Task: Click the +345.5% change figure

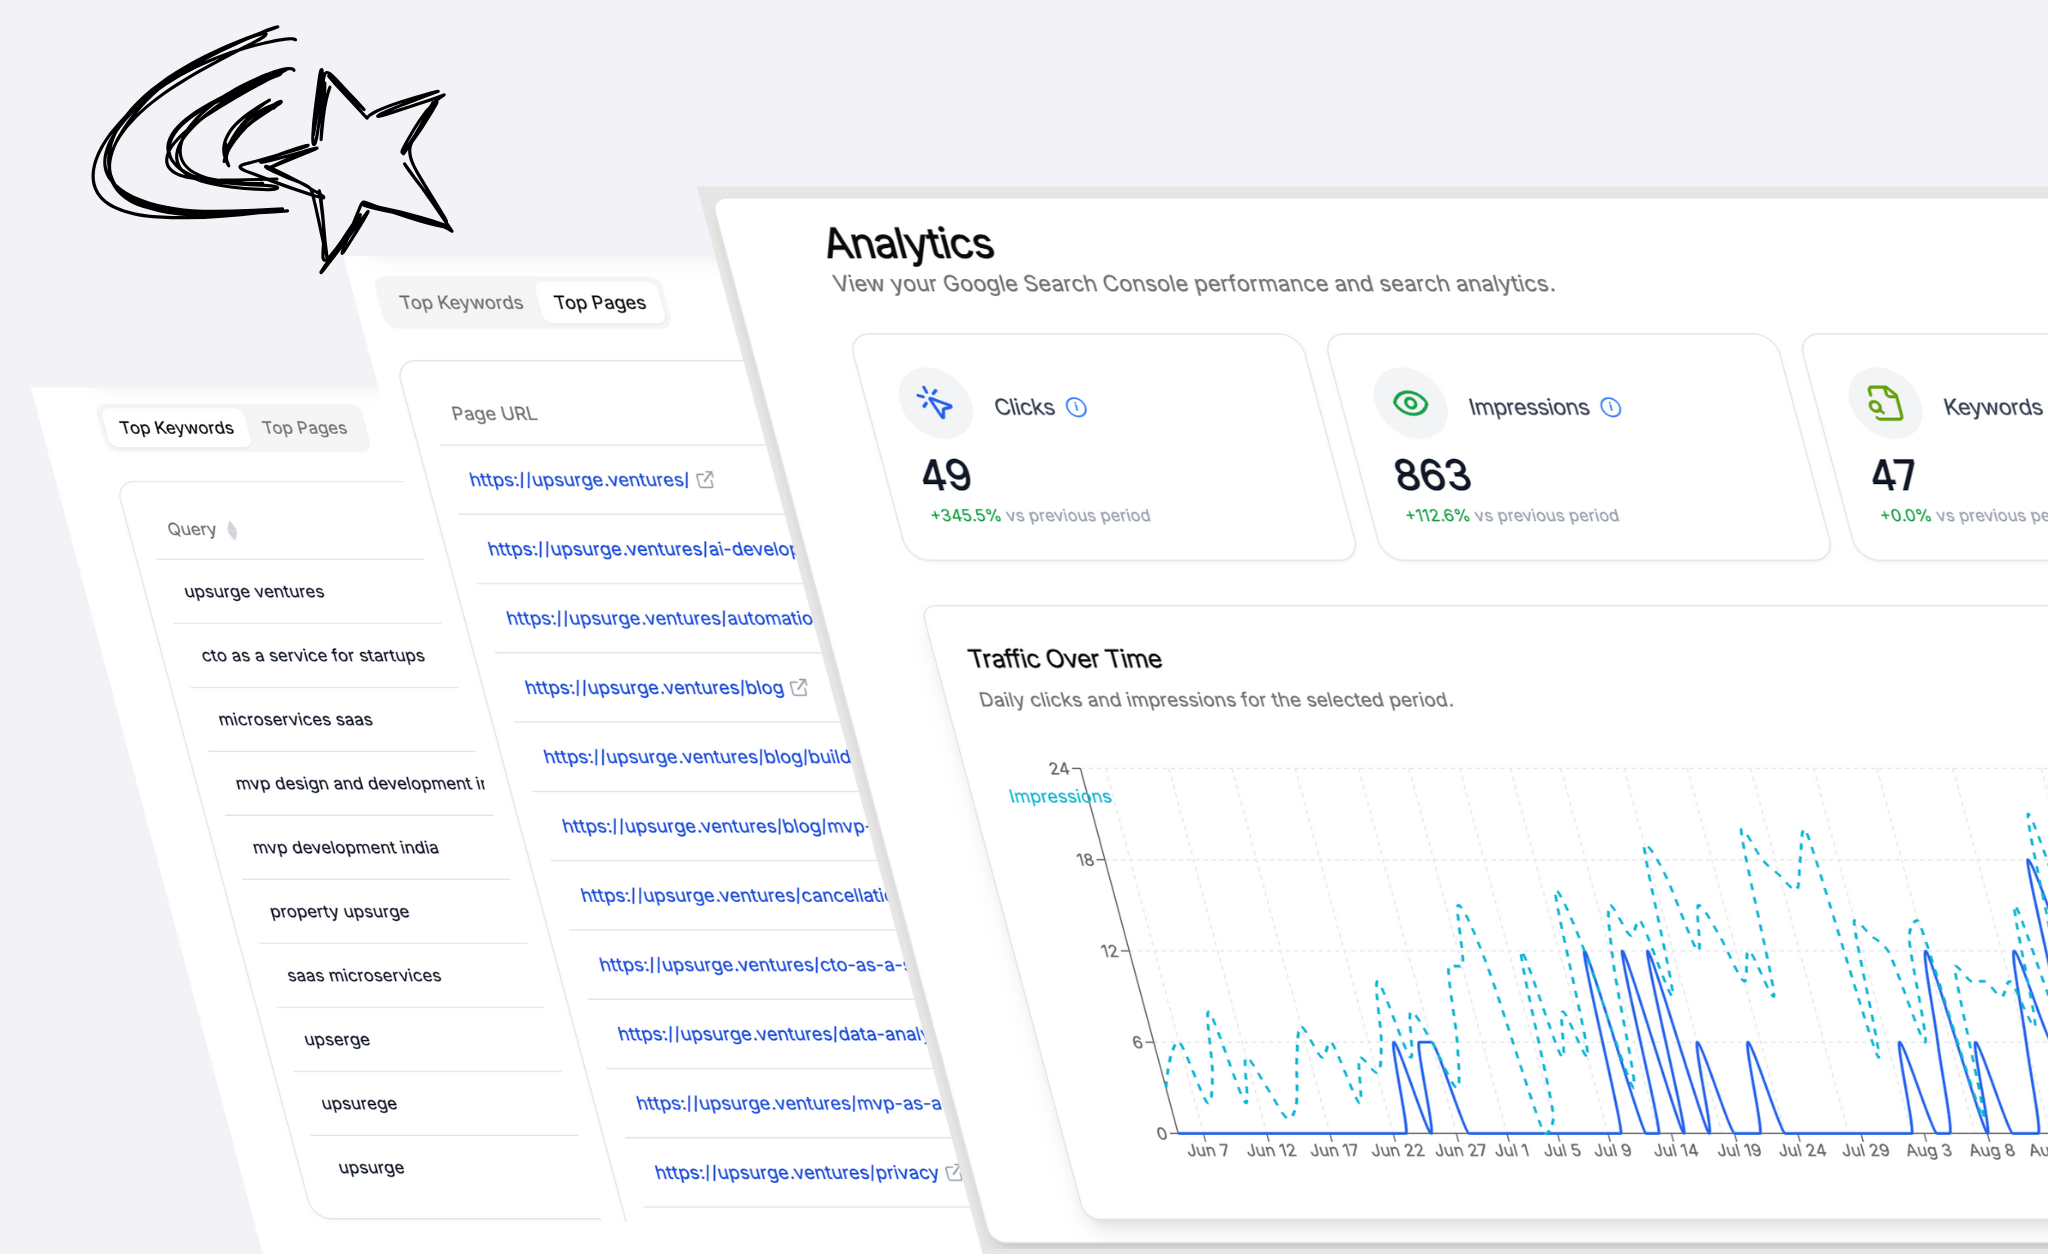Action: (965, 516)
